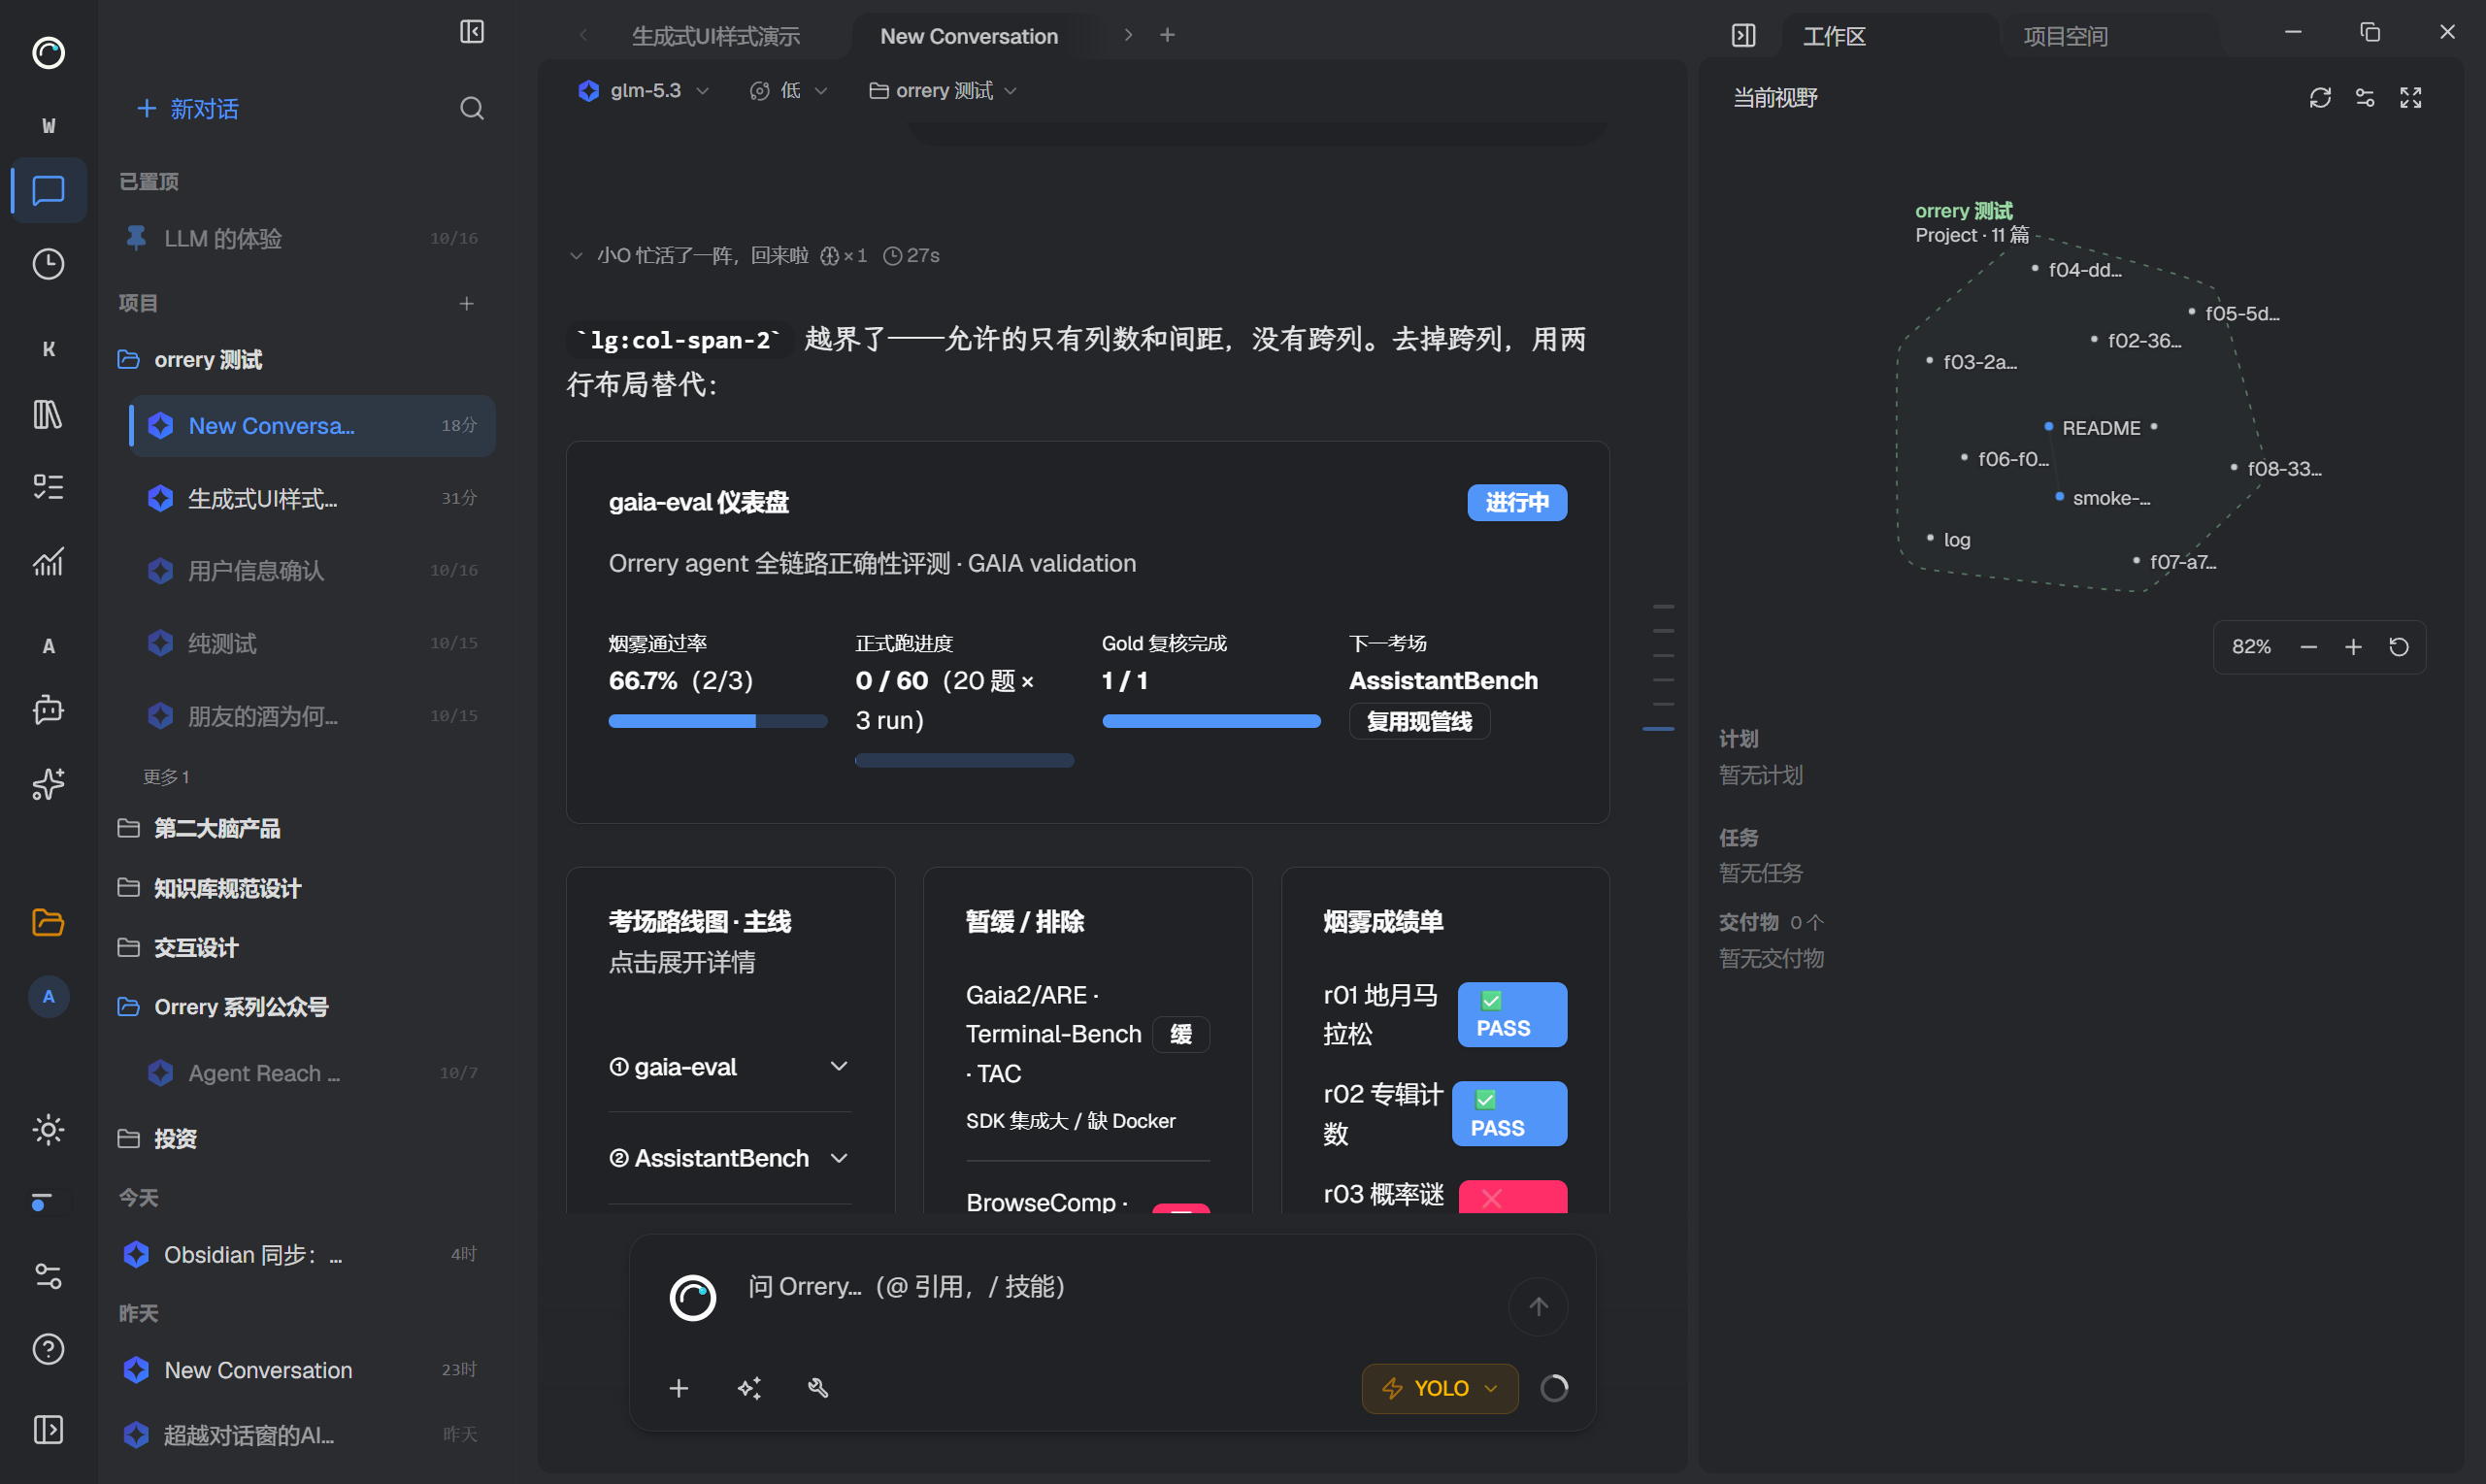Reset graph zoom level

tap(2399, 647)
